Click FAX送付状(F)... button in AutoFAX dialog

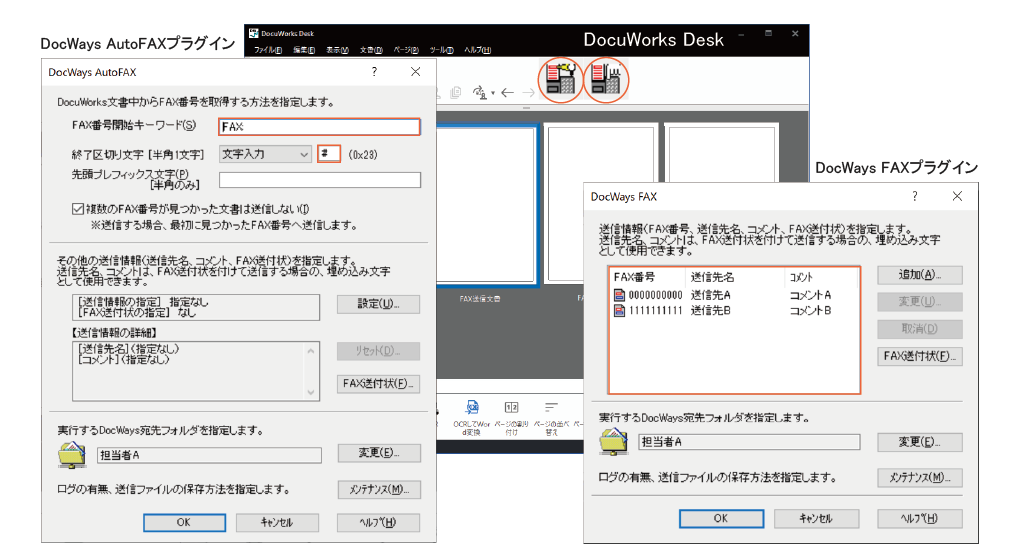click(378, 384)
